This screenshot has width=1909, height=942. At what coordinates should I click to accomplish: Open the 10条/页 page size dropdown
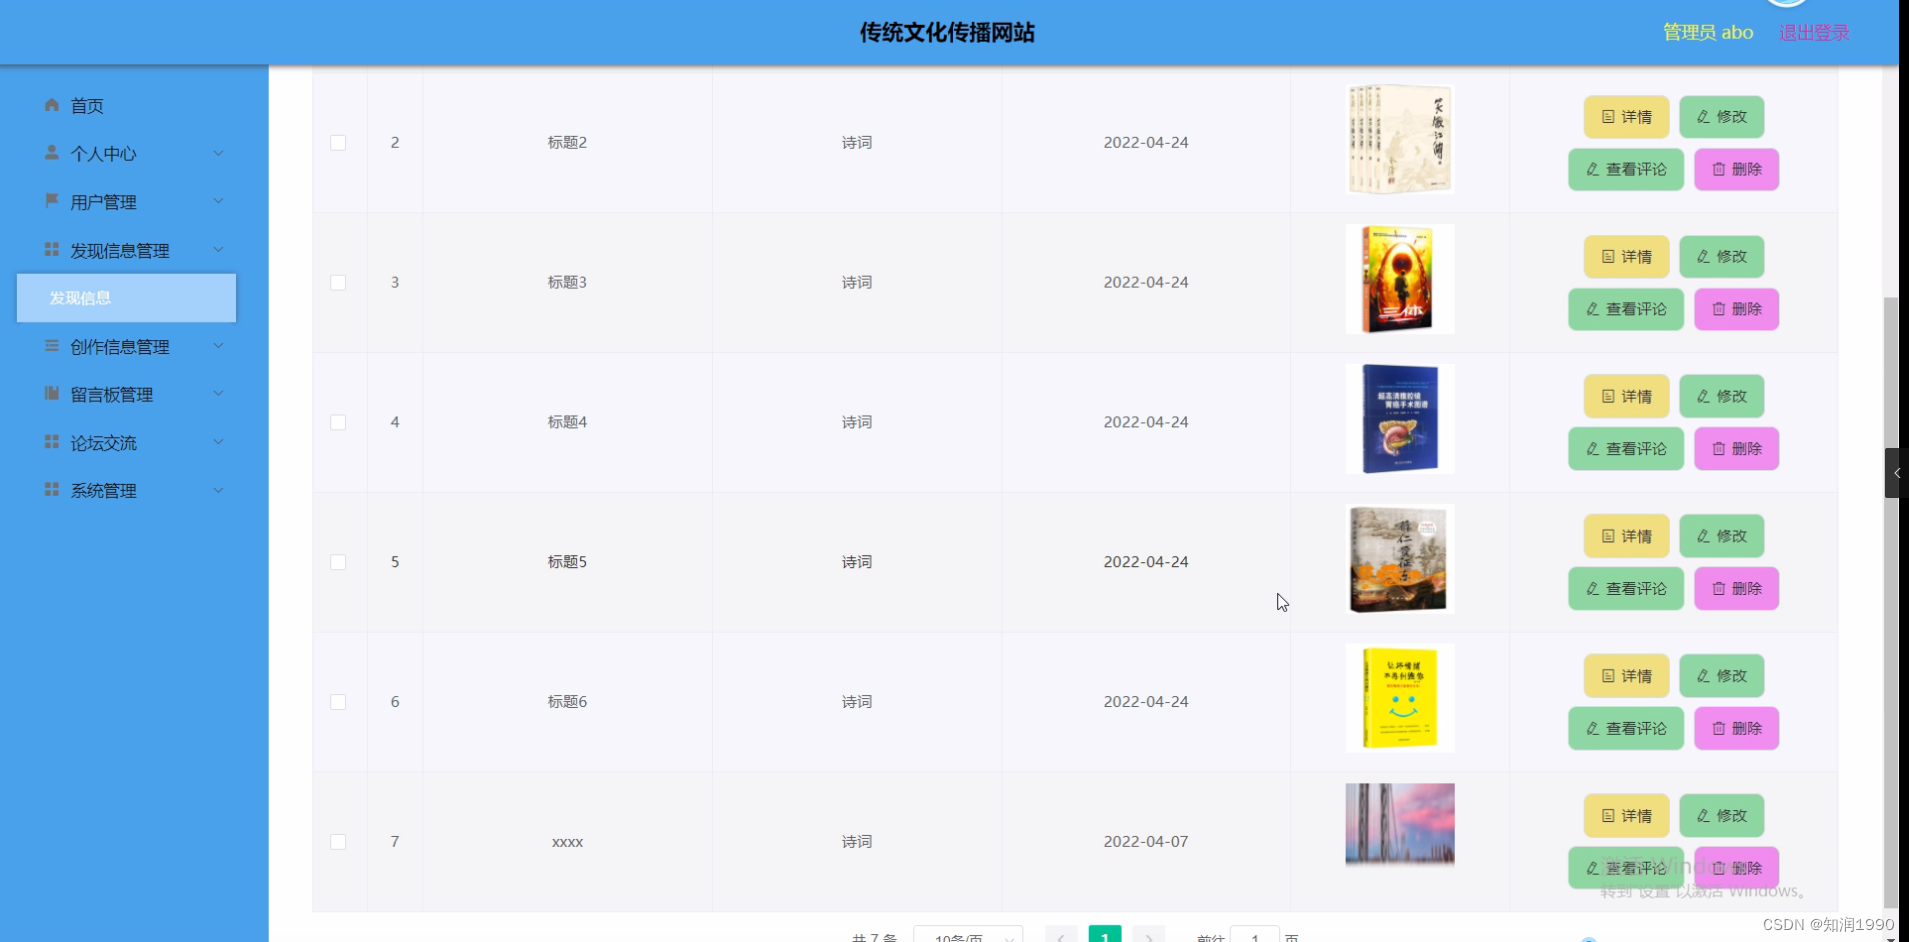pyautogui.click(x=967, y=936)
